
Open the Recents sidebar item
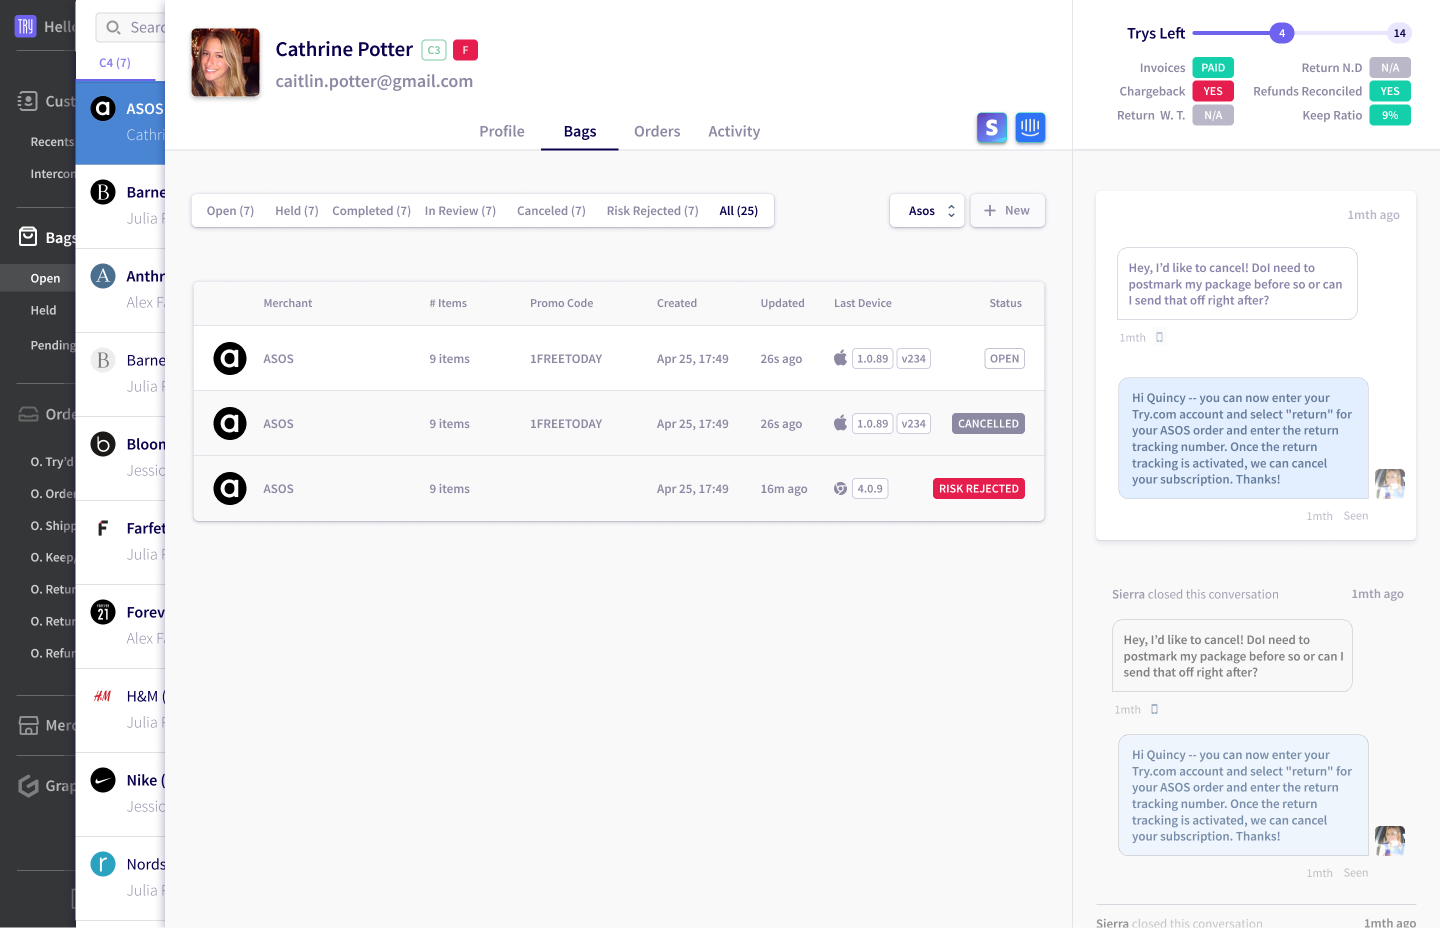(x=52, y=142)
